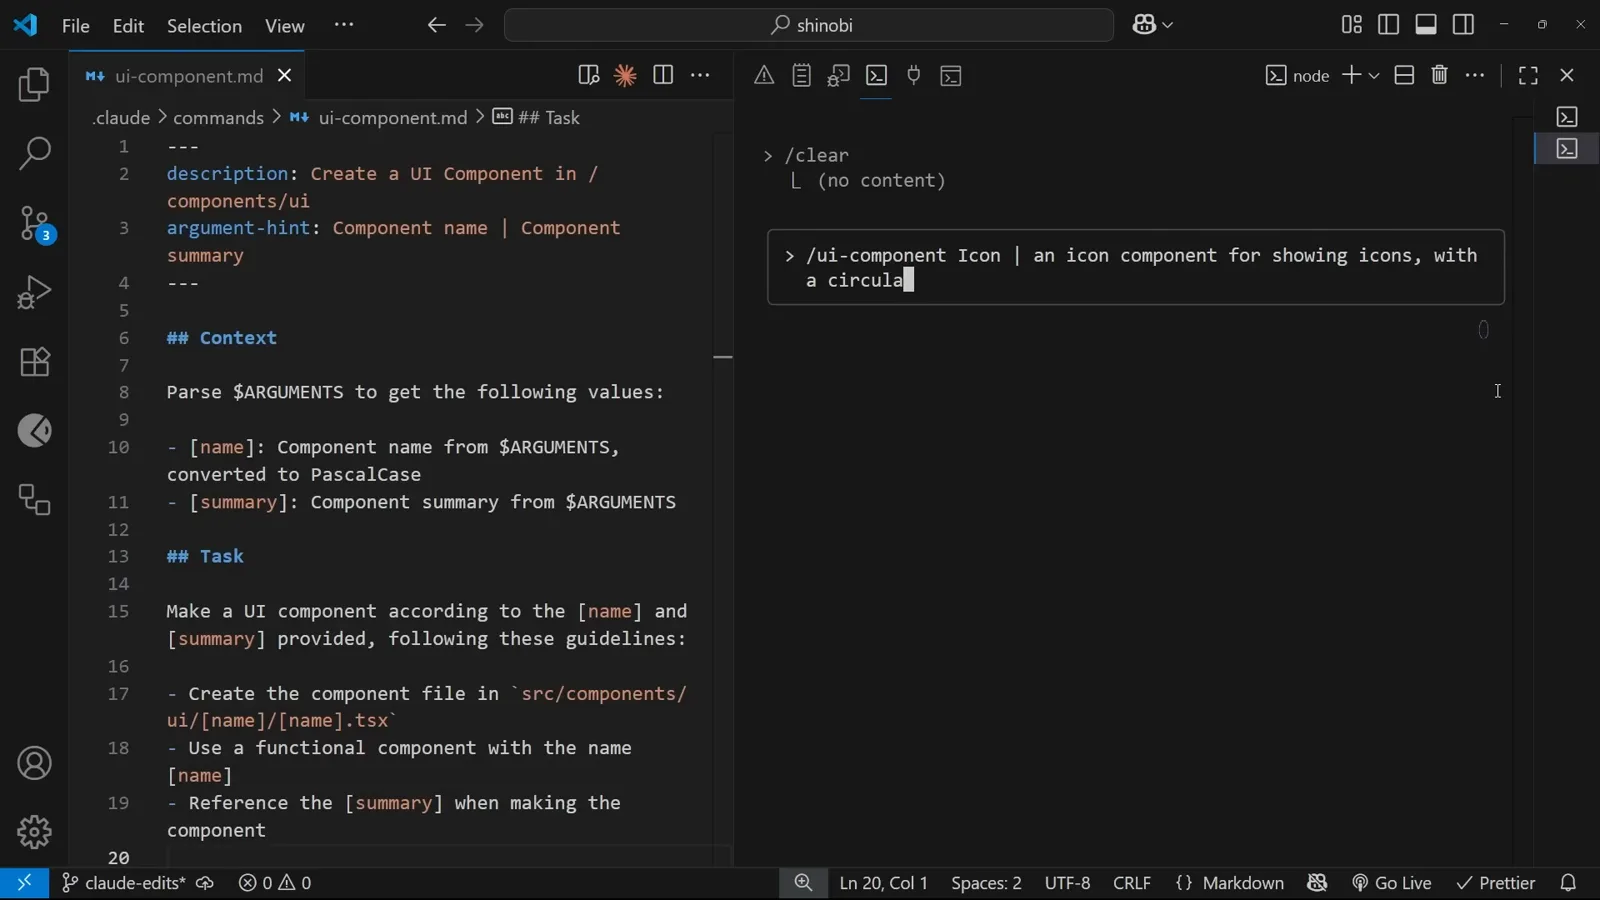Open the View menu
1600x900 pixels.
point(285,26)
